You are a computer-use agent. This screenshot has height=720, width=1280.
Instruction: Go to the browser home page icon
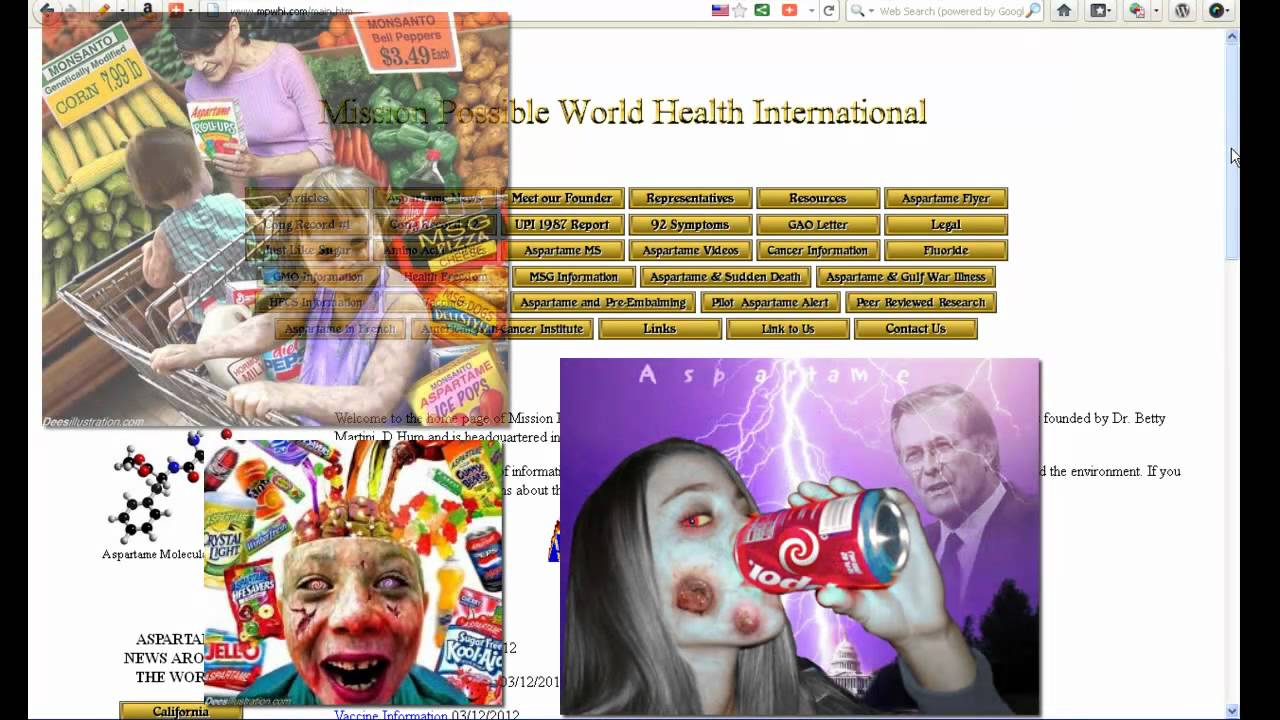click(x=1064, y=10)
